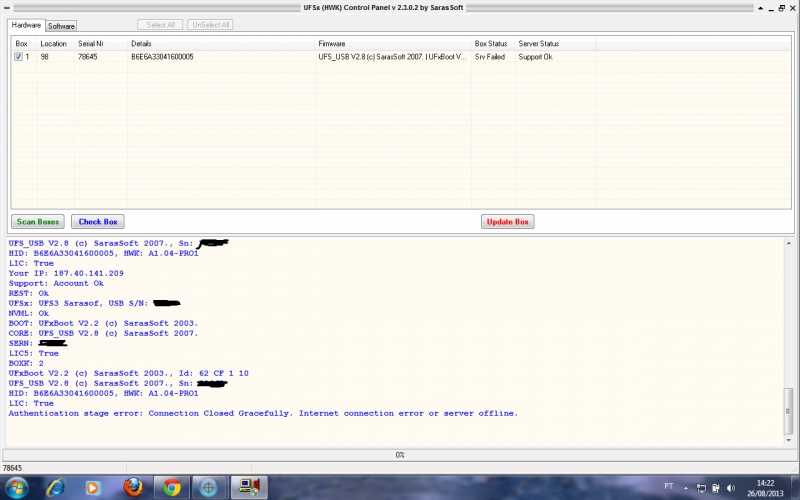800x500 pixels.
Task: Click the log line starting with BOOT: UFxBoot V2.2
Action: tap(103, 323)
